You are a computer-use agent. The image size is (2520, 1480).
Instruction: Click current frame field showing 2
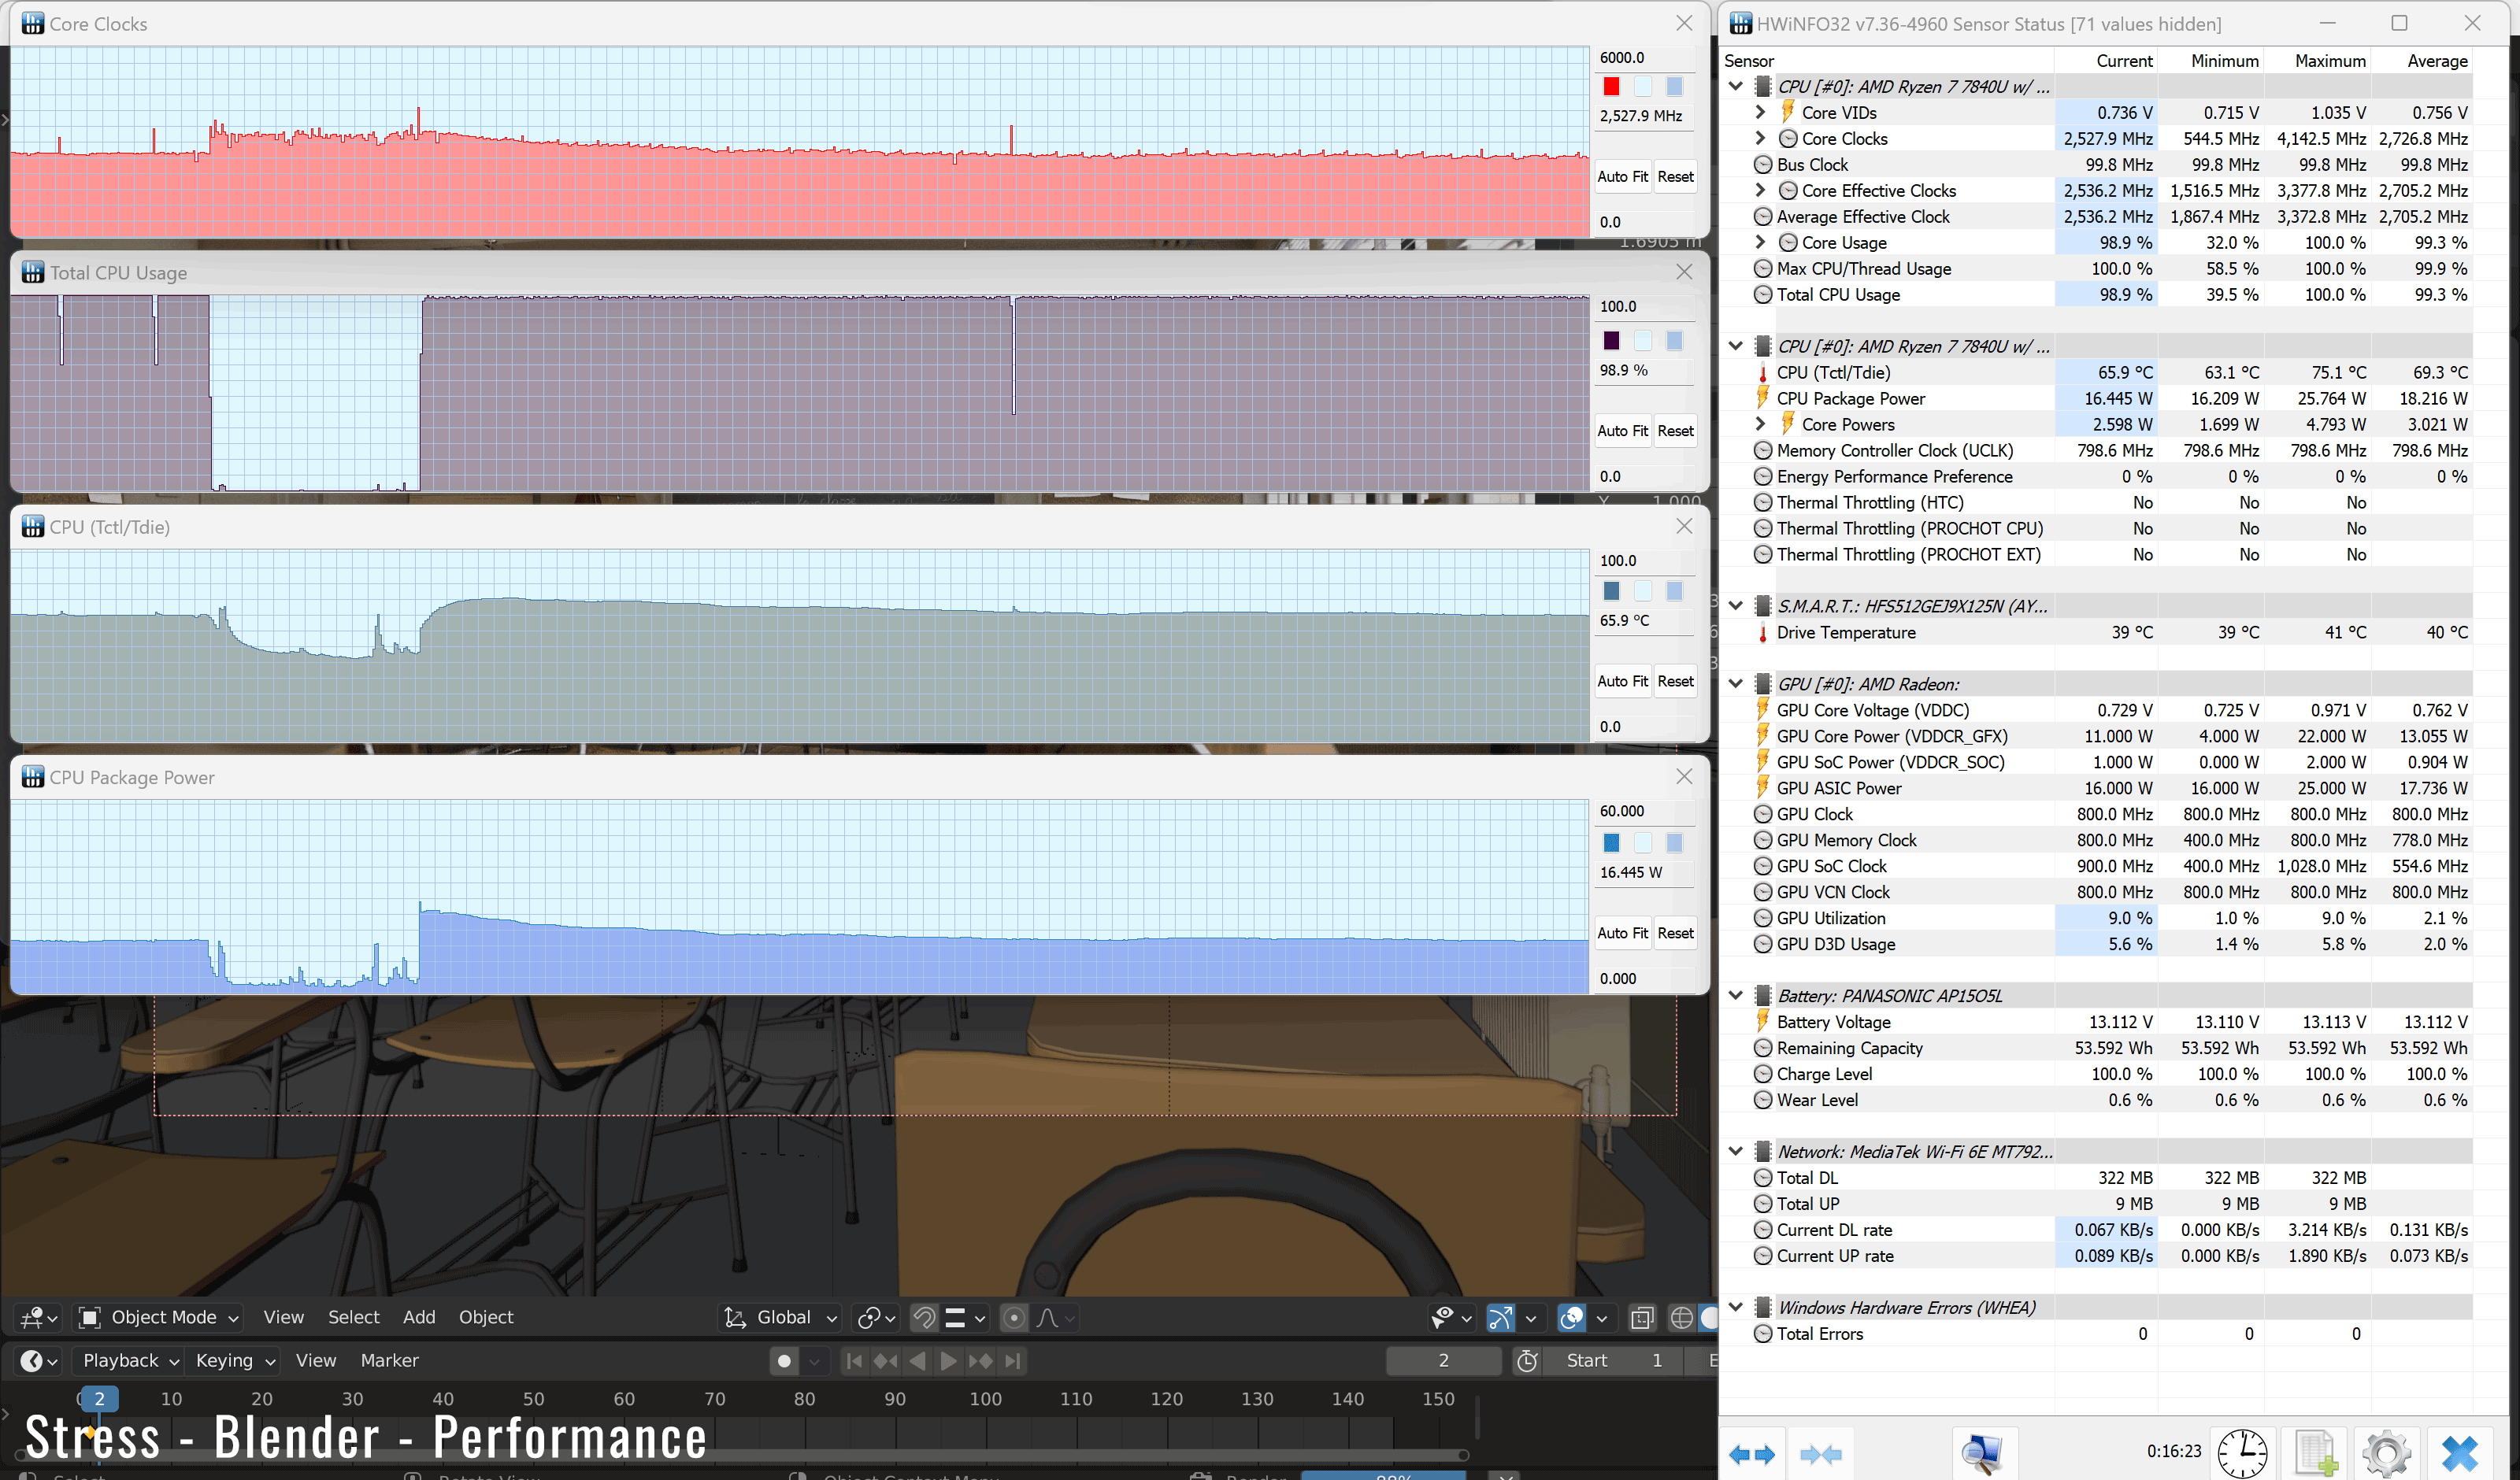coord(1443,1361)
